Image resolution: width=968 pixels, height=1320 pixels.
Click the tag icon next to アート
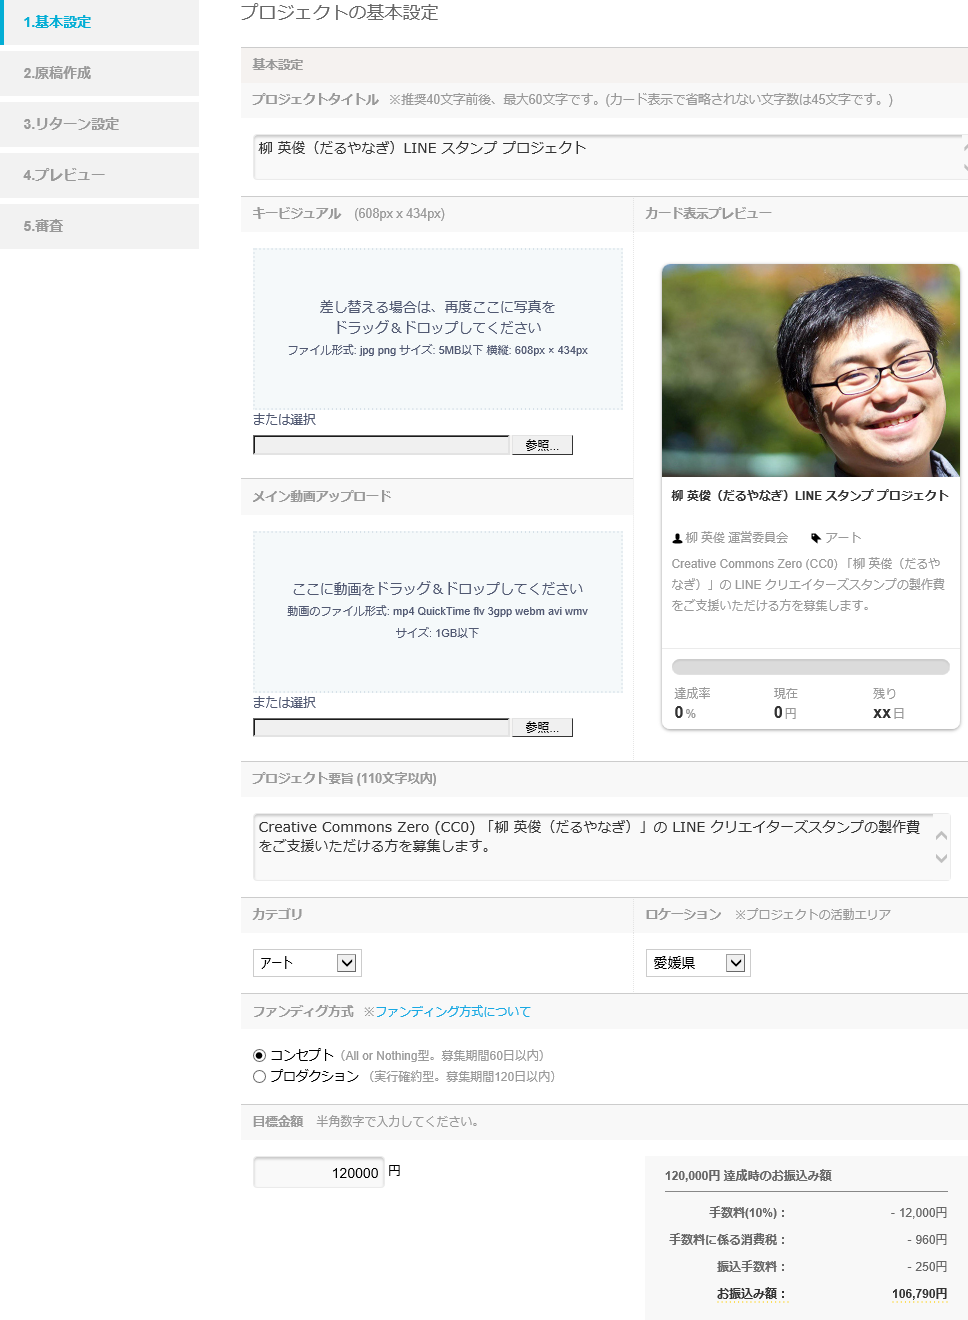tap(816, 538)
